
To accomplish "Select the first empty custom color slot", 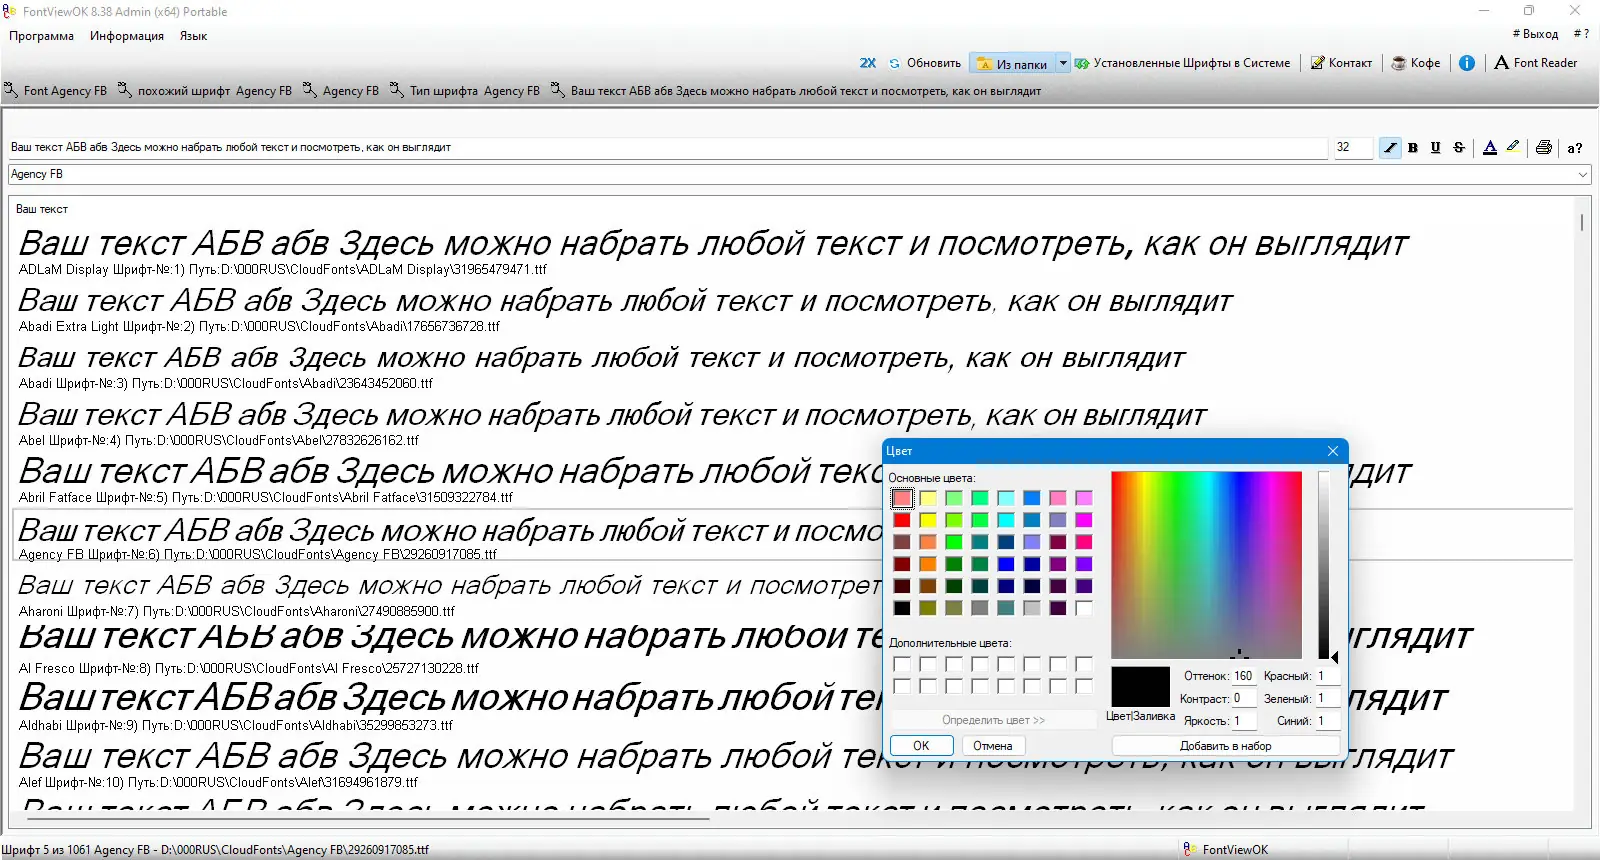I will pos(902,664).
